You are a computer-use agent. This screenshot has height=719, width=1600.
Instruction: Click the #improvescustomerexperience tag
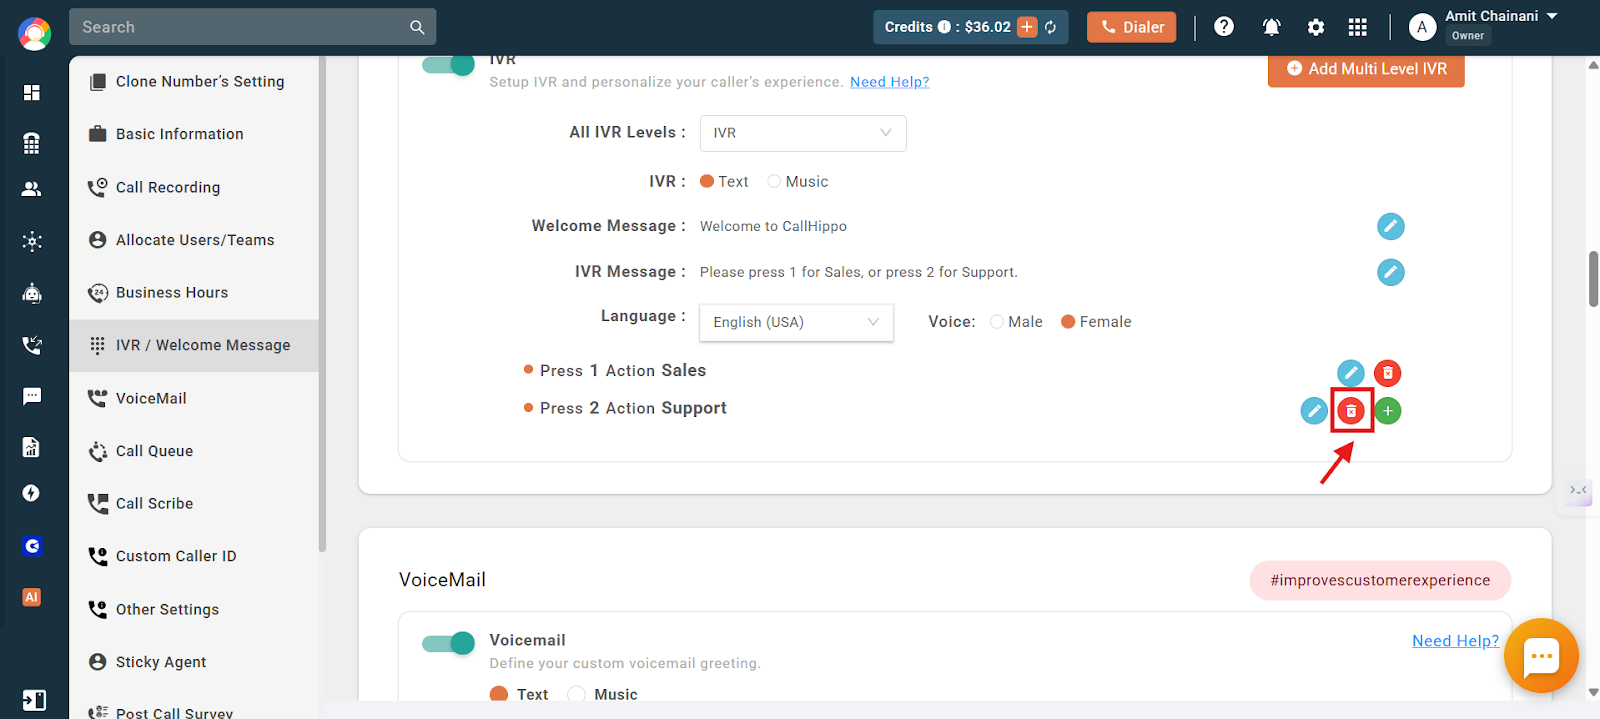point(1380,580)
